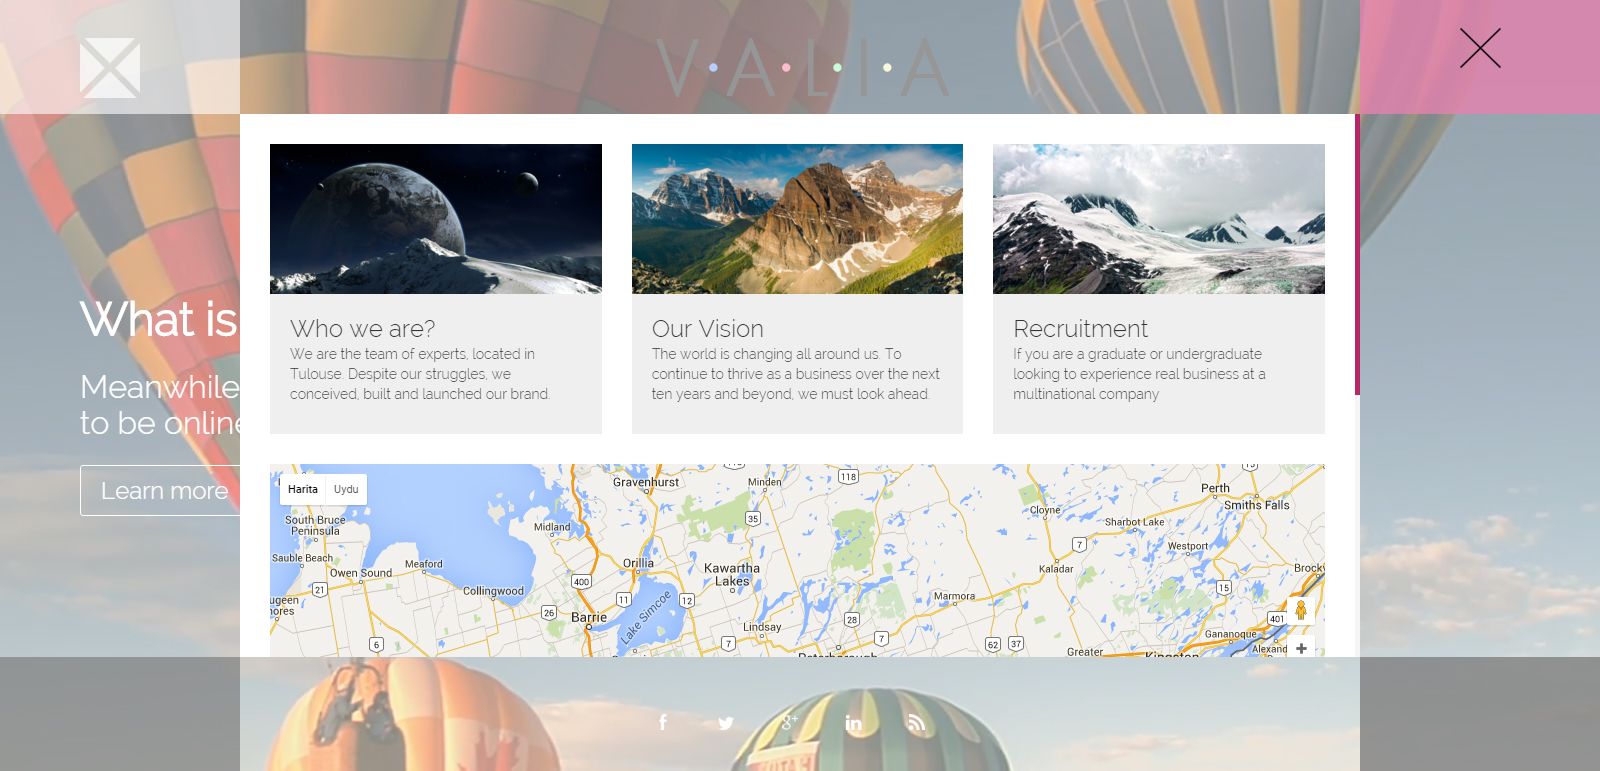Click the planet space thumbnail image
The width and height of the screenshot is (1600, 771).
click(436, 219)
